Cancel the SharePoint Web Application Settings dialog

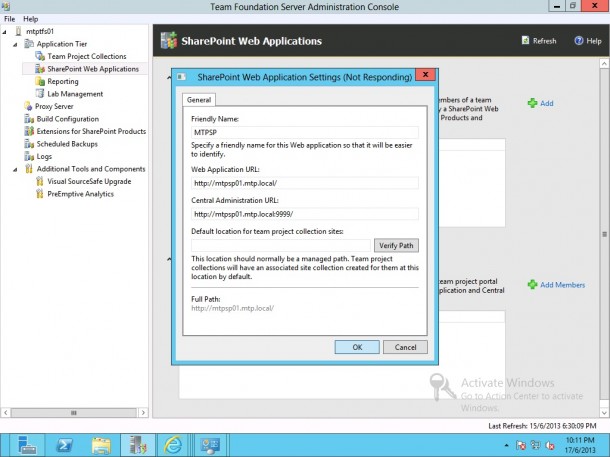tap(405, 347)
